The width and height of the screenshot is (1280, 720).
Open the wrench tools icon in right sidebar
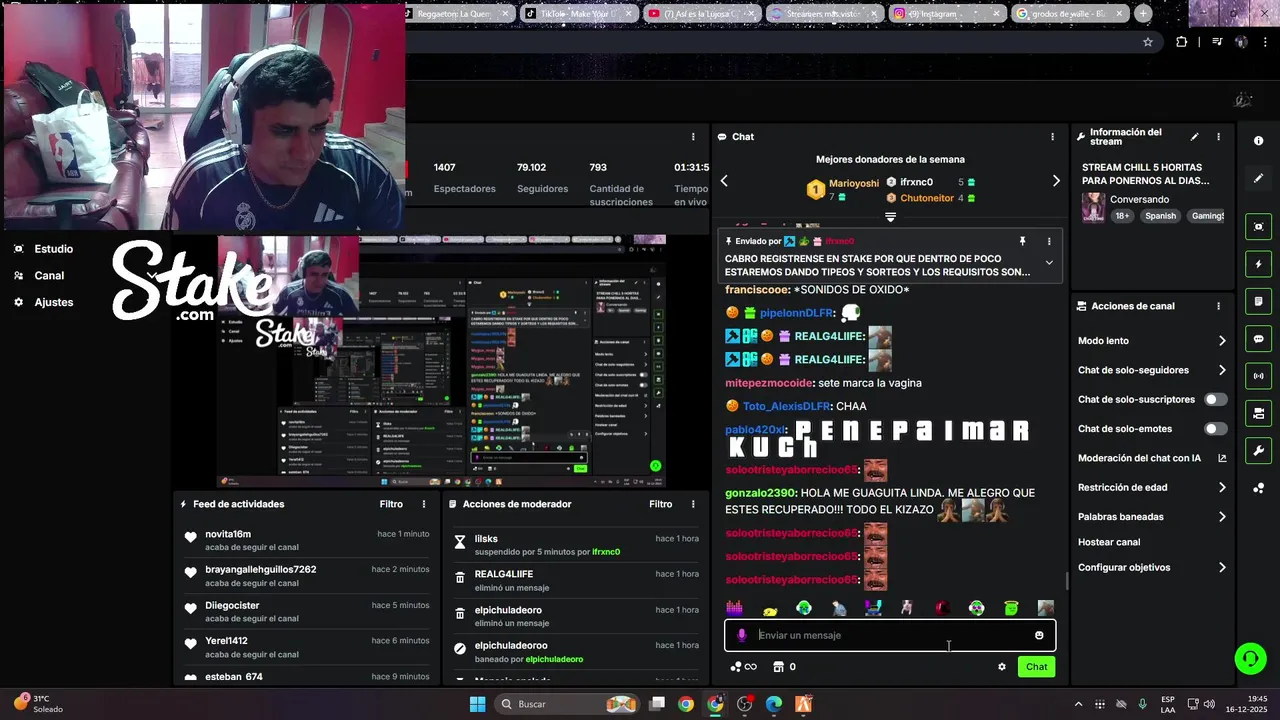click(1258, 451)
